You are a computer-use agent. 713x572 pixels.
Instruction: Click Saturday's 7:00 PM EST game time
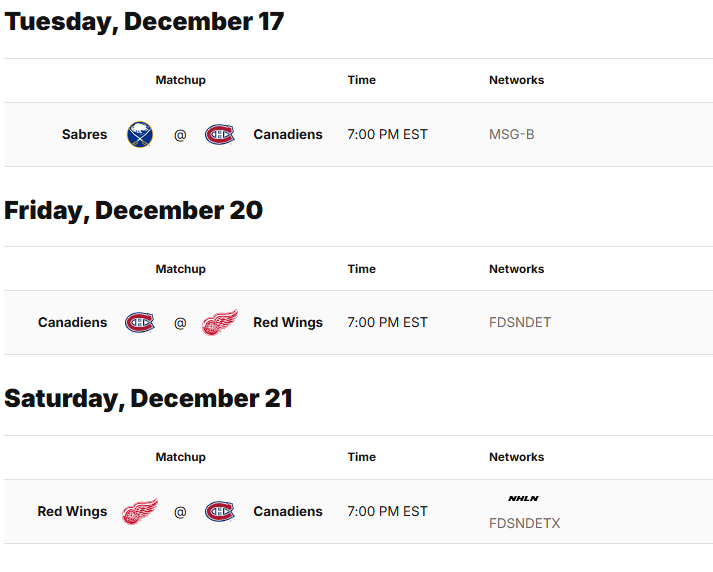[387, 511]
